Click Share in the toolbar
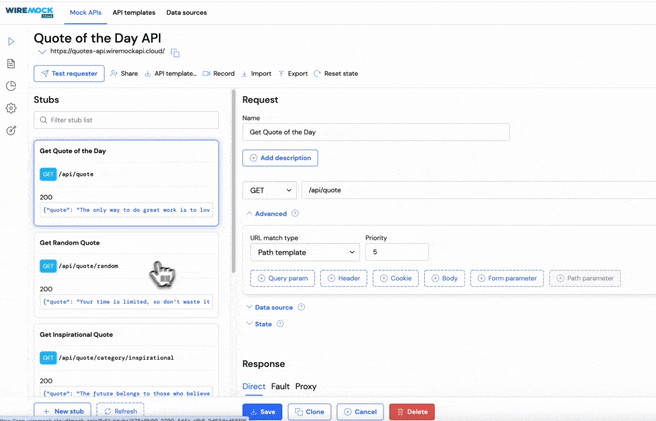Viewport: 656px width, 421px height. tap(124, 74)
